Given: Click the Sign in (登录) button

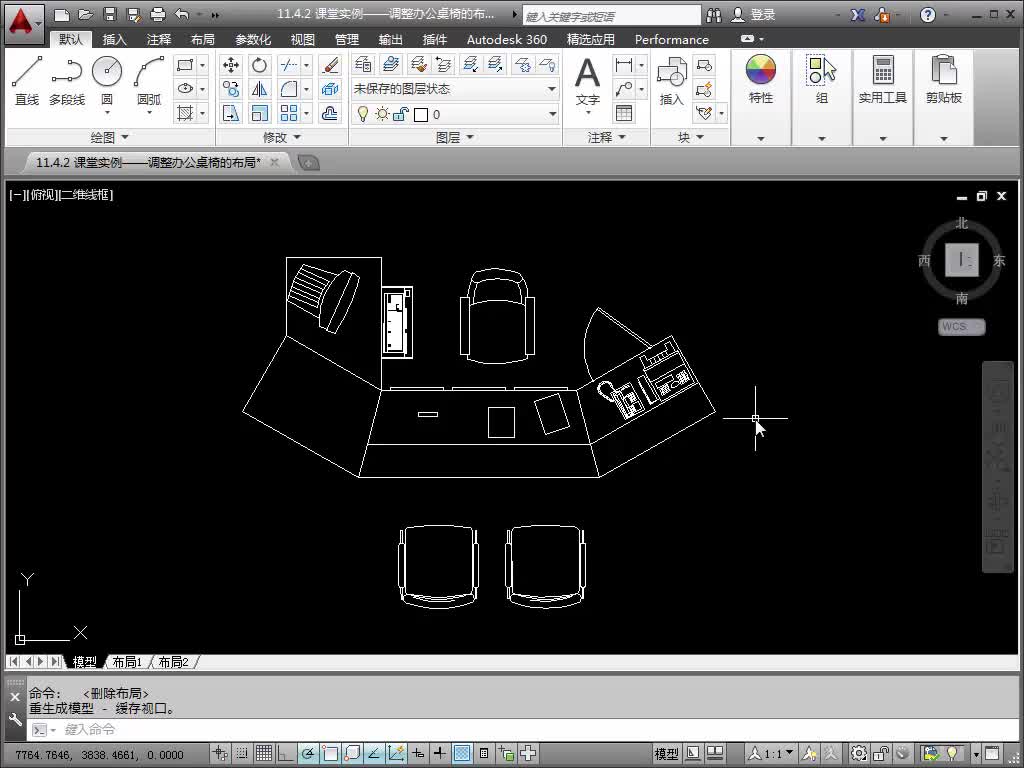Looking at the screenshot, I should [x=754, y=14].
